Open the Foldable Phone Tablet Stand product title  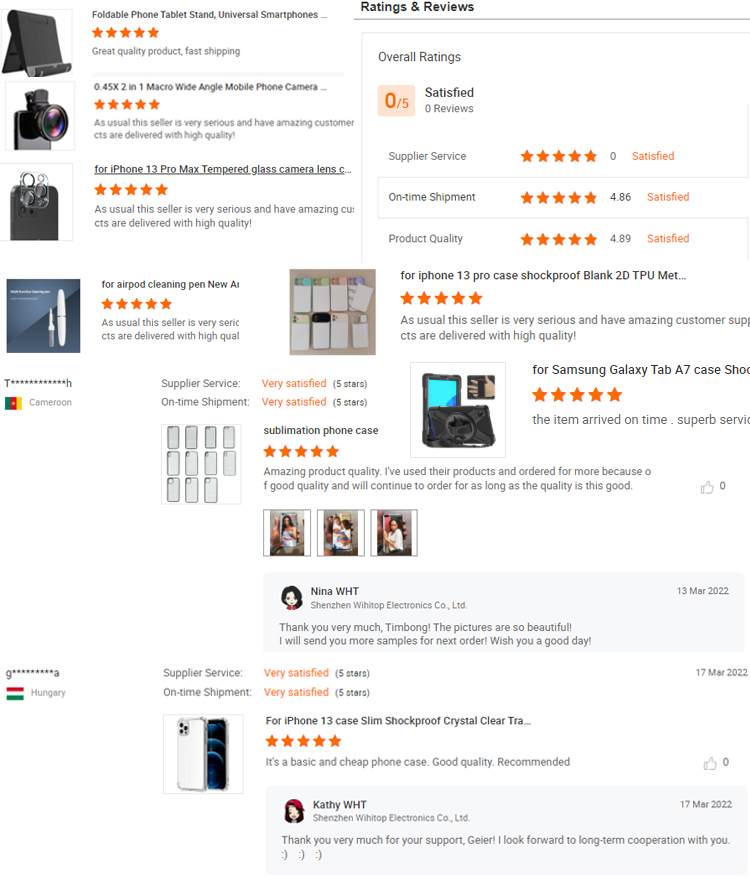(x=210, y=15)
